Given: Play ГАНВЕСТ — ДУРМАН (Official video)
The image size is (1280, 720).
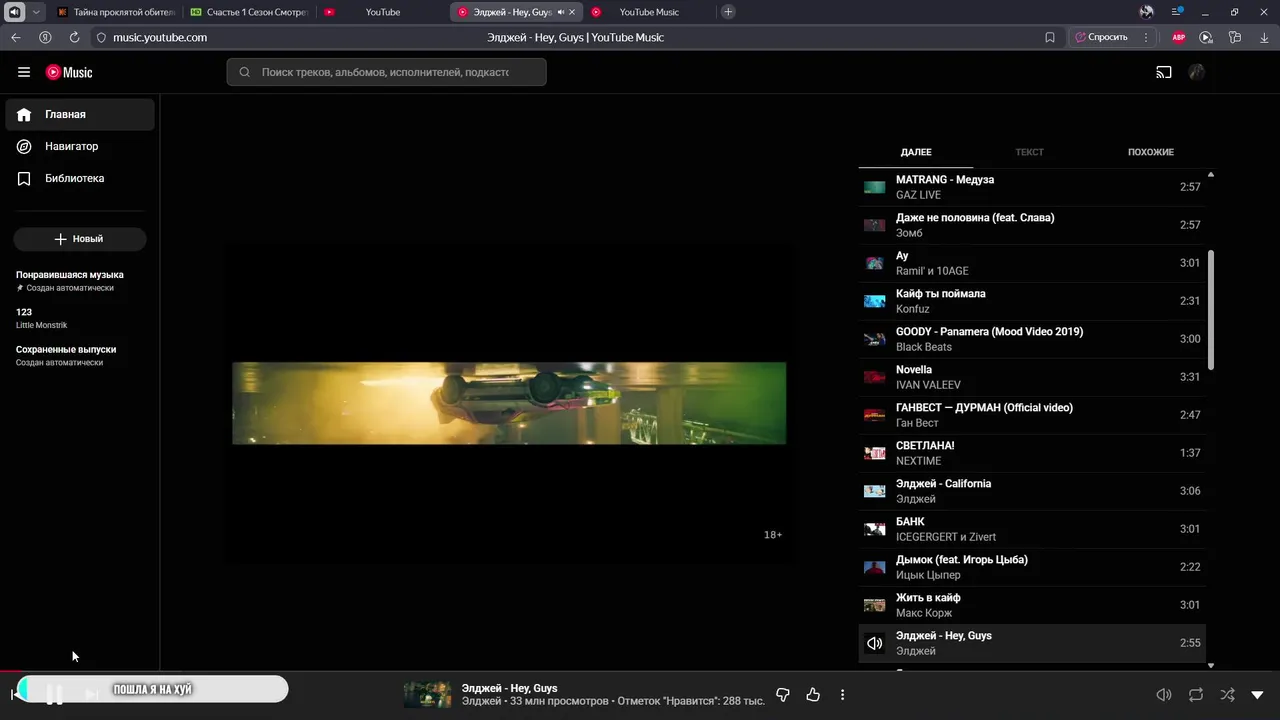Looking at the screenshot, I should coord(1032,415).
